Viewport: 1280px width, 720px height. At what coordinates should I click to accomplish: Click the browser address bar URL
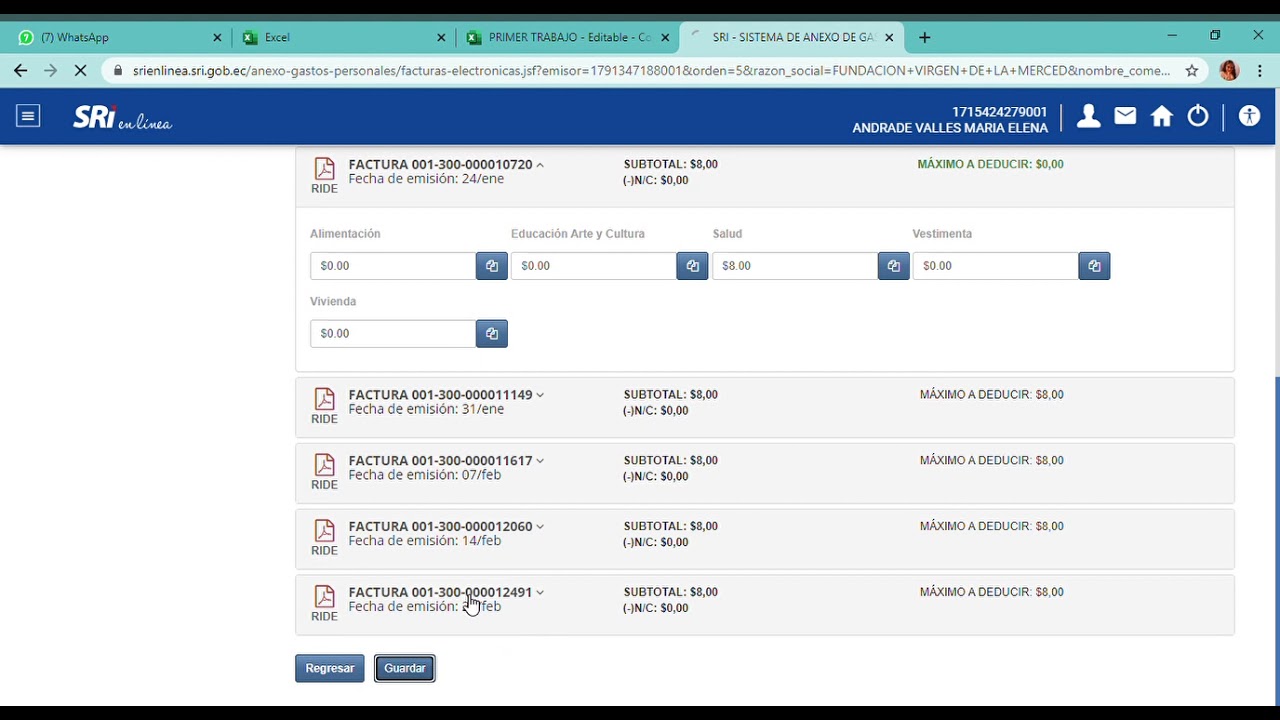(651, 71)
